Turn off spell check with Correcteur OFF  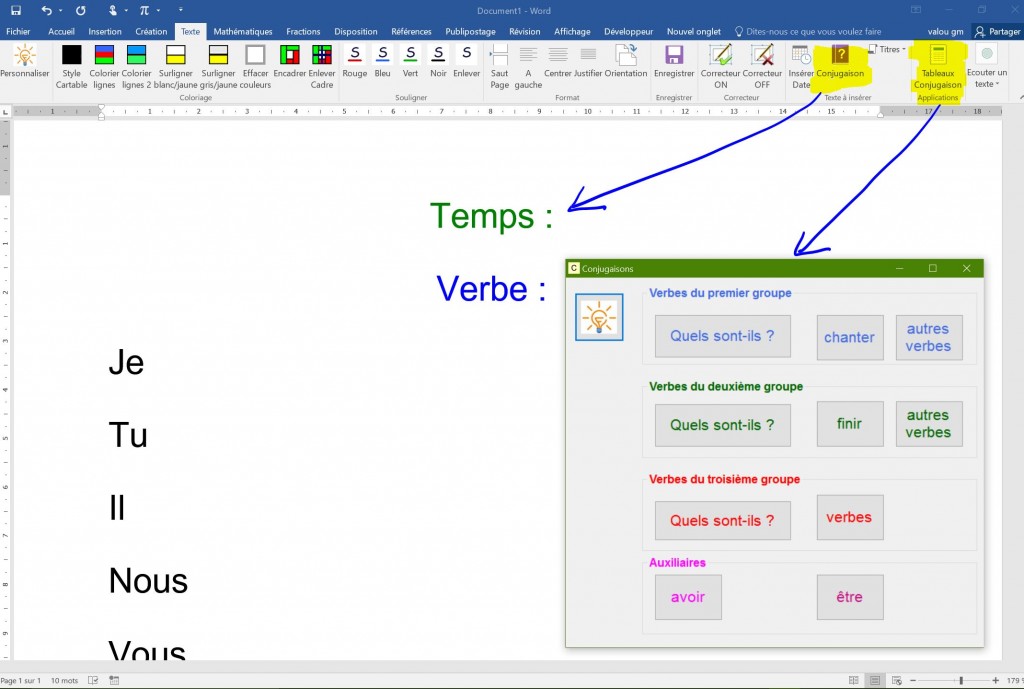762,55
